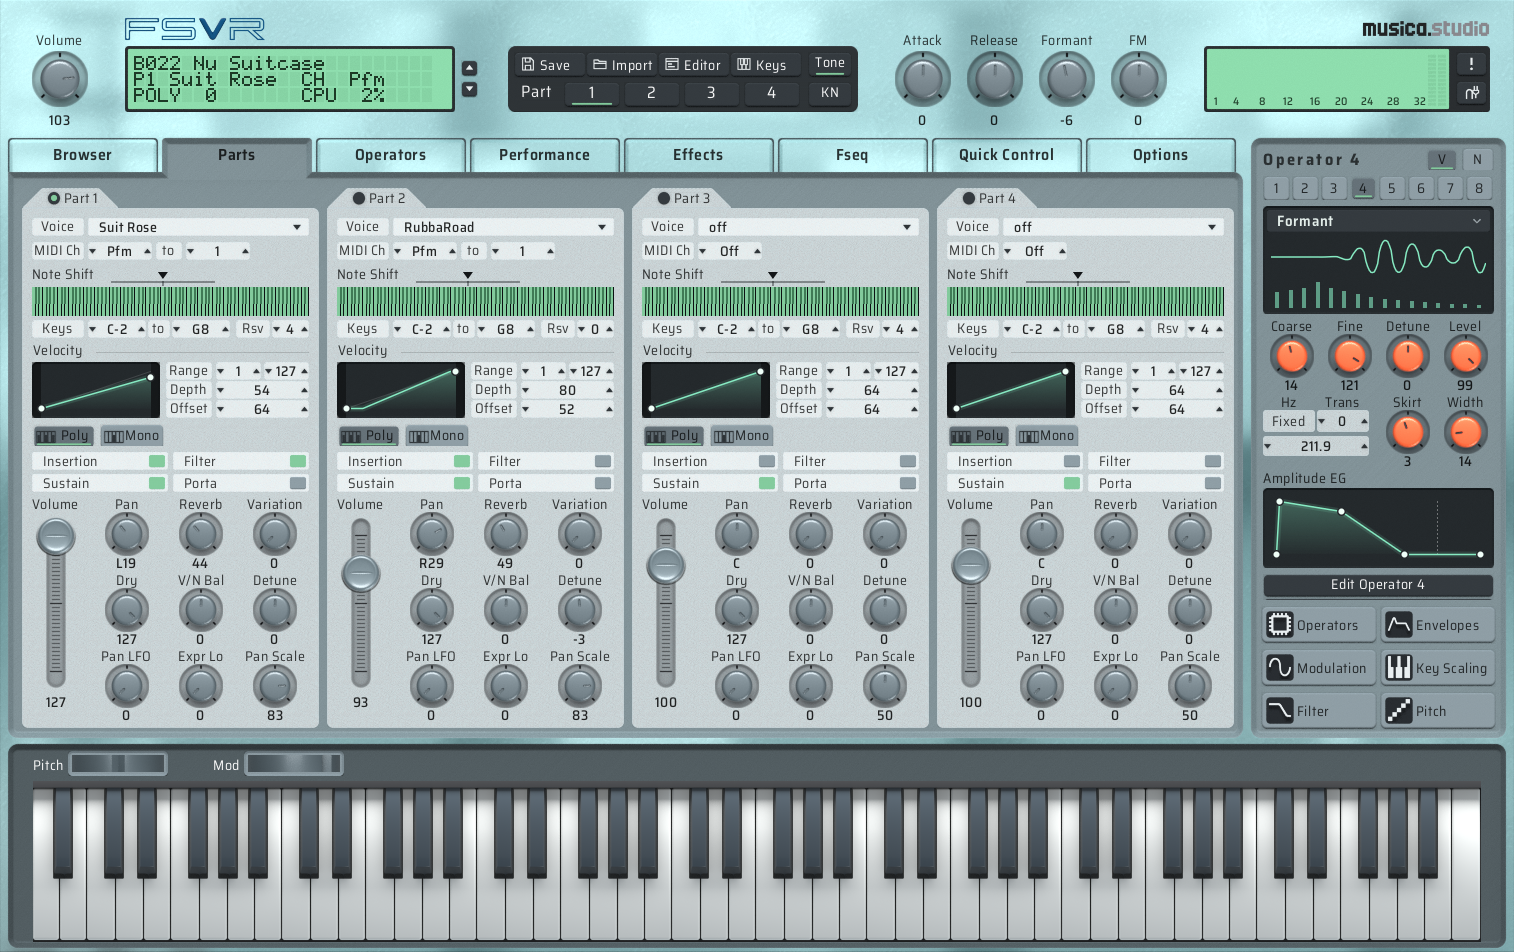Image resolution: width=1514 pixels, height=952 pixels.
Task: Show the Keys keyboard icon button
Action: point(762,65)
